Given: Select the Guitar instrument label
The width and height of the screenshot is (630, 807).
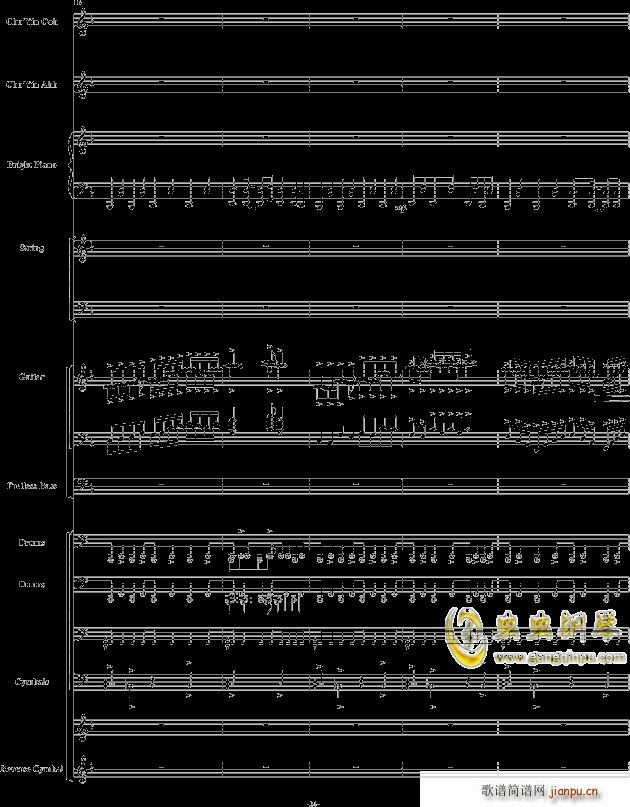Looking at the screenshot, I should tap(31, 377).
